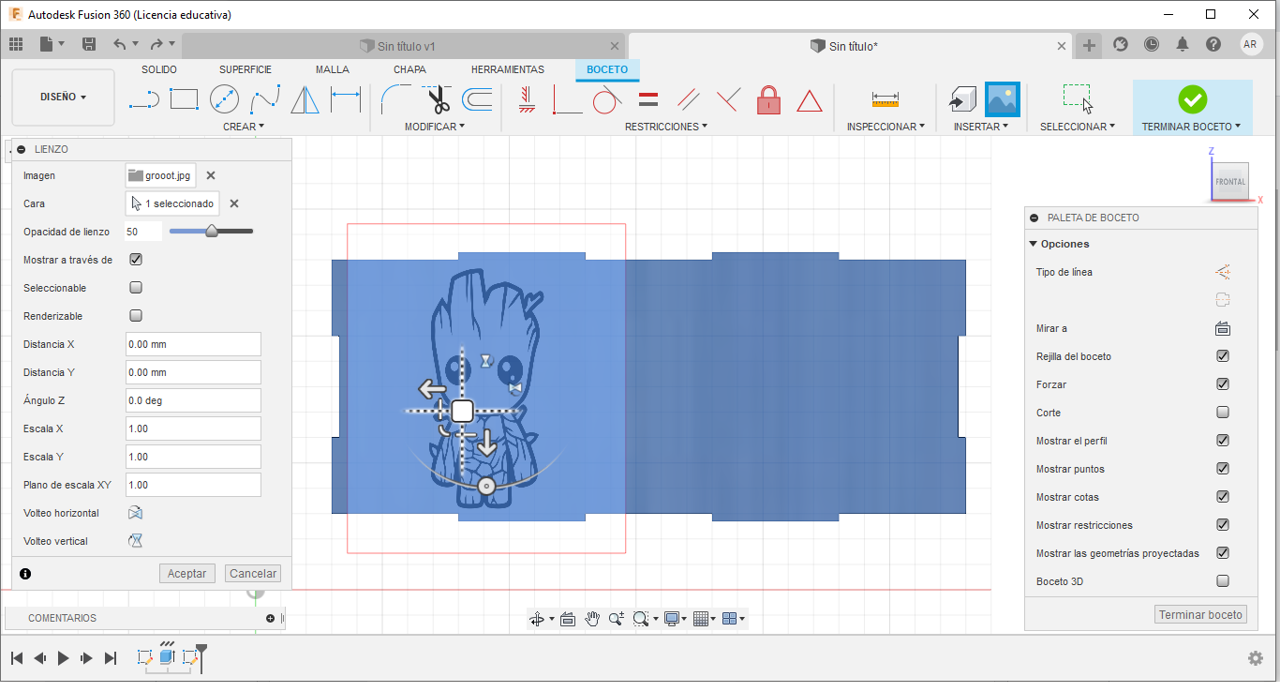Select the Sketch Dimension tool
The height and width of the screenshot is (682, 1280).
click(346, 99)
